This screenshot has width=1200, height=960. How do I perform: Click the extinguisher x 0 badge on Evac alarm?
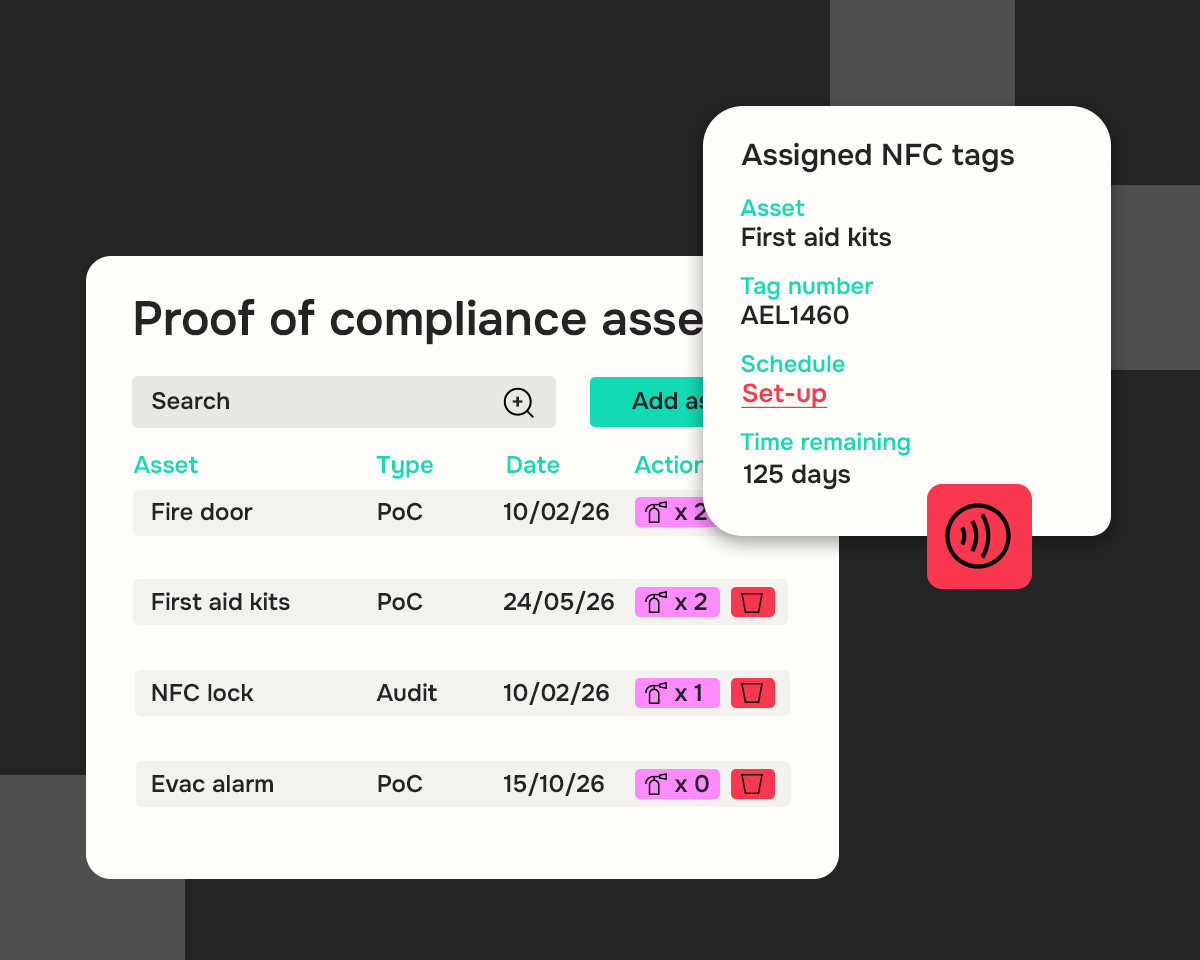tap(677, 784)
